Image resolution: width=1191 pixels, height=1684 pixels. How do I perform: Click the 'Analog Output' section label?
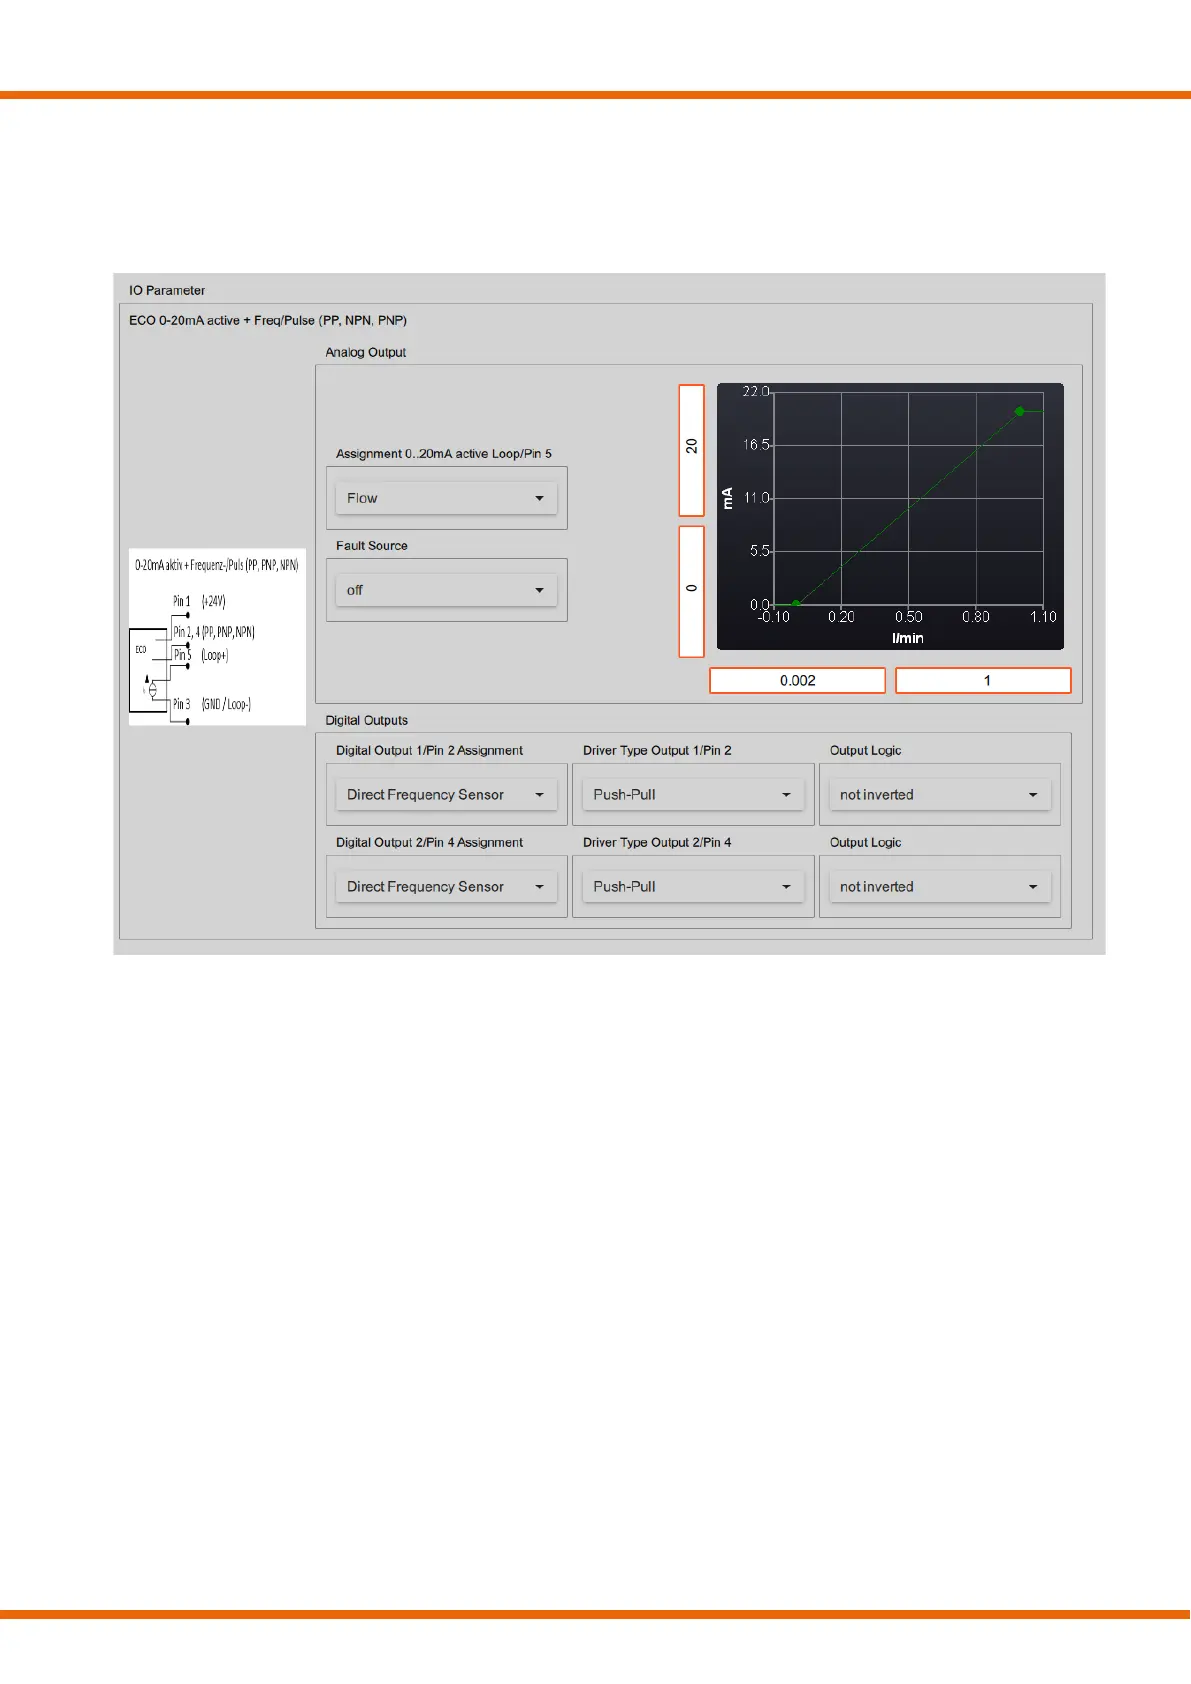click(x=366, y=353)
